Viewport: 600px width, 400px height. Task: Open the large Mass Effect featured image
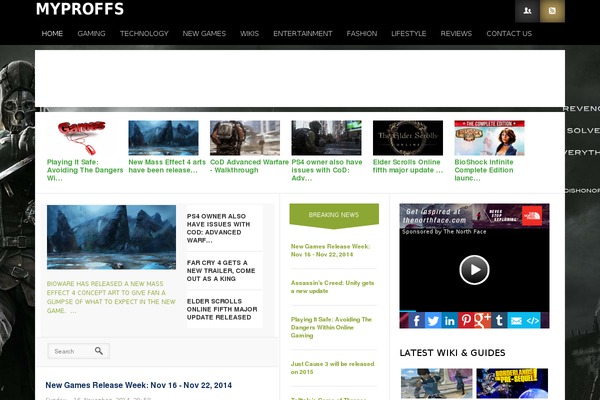tap(111, 237)
